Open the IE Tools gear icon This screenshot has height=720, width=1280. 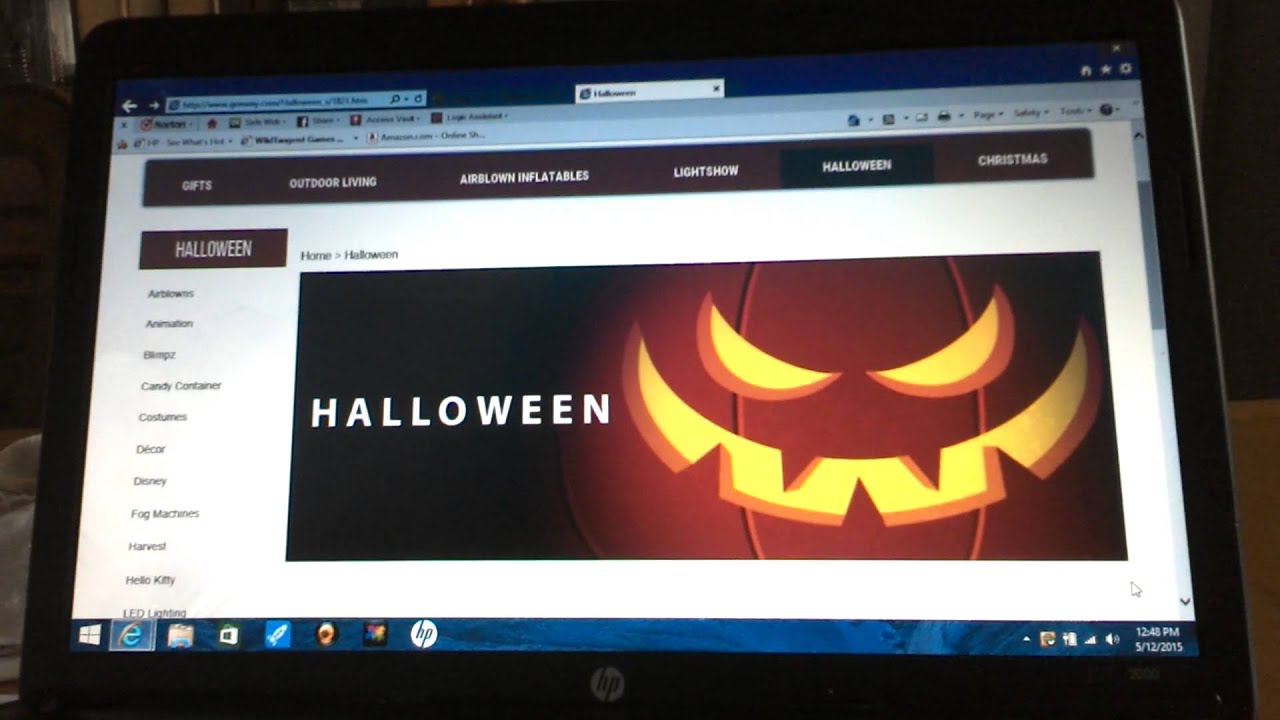(1126, 69)
